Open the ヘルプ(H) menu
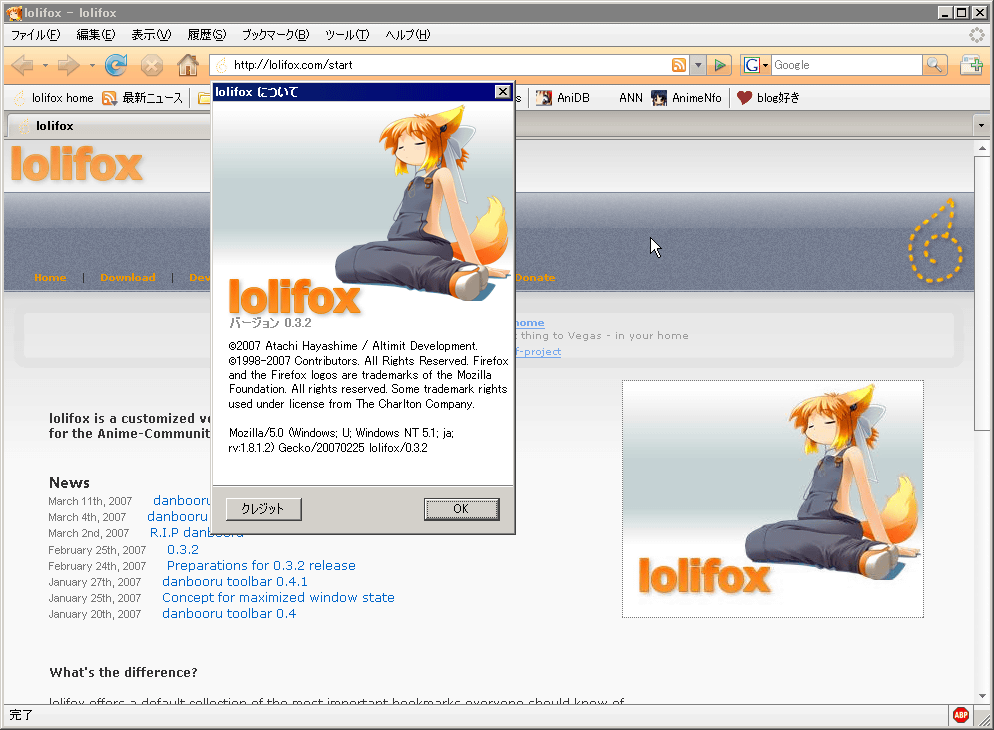 tap(408, 35)
